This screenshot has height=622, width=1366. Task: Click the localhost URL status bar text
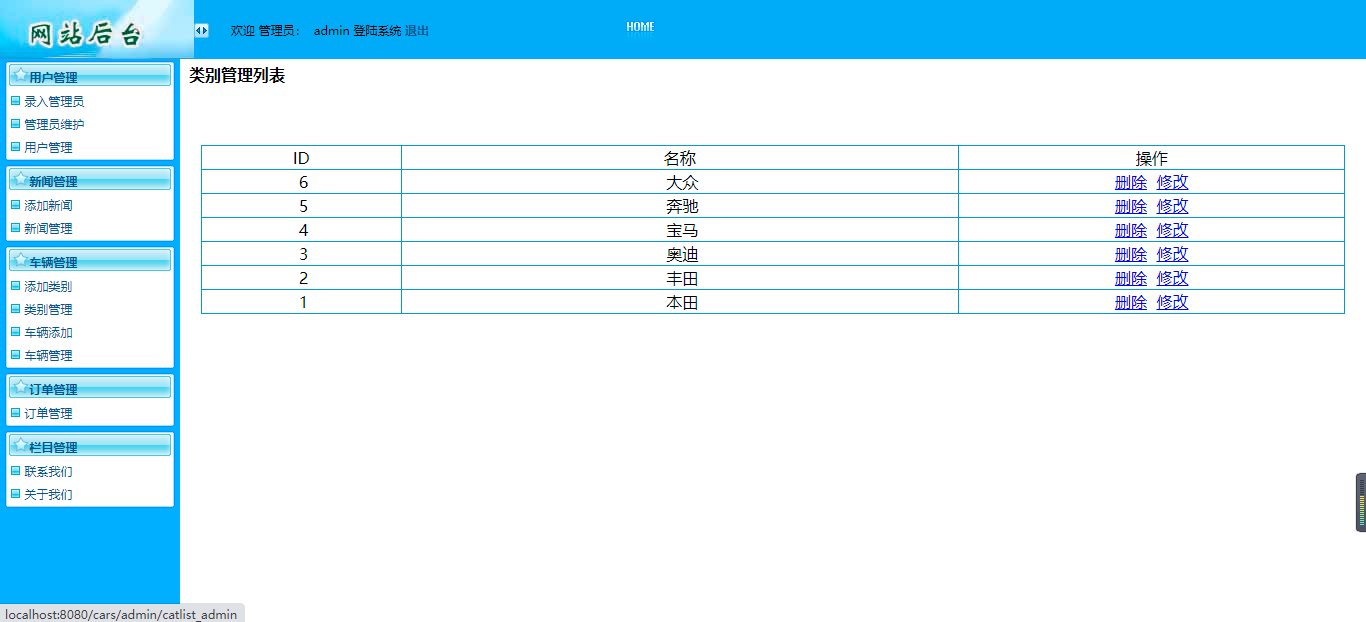121,614
